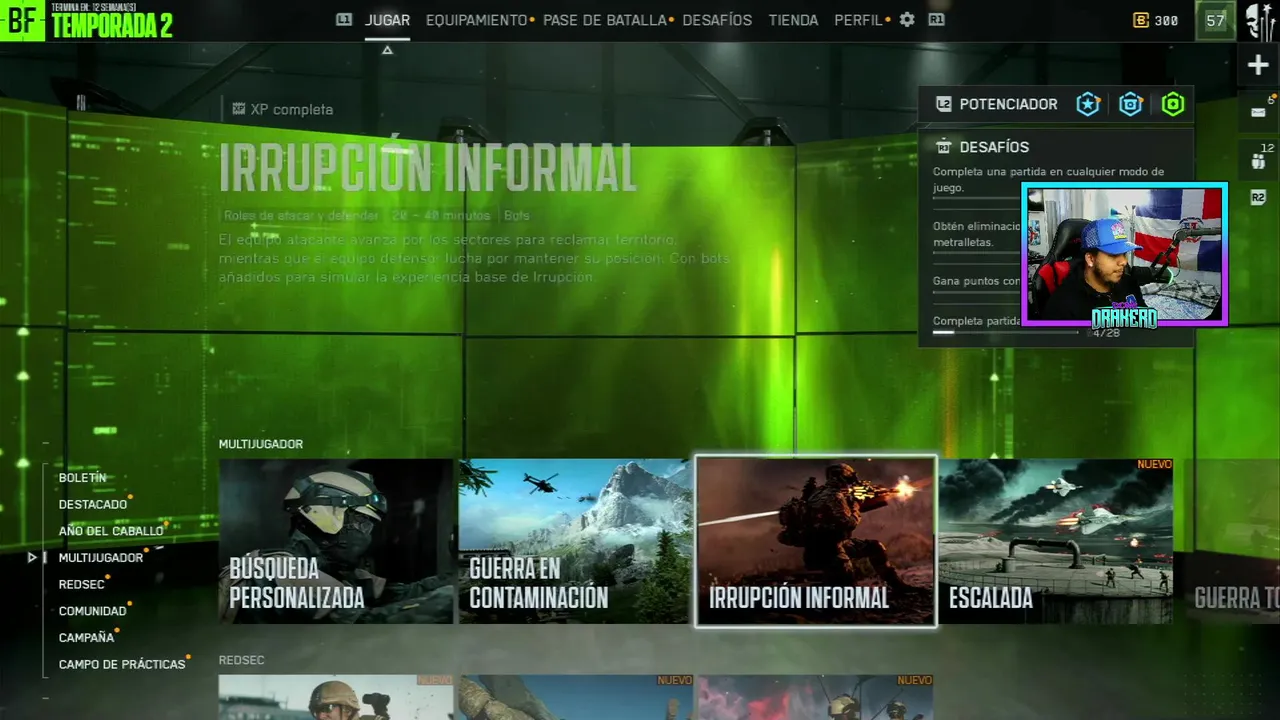Click the 4/28 challenge progress bar
The height and width of the screenshot is (720, 1280).
(1005, 332)
